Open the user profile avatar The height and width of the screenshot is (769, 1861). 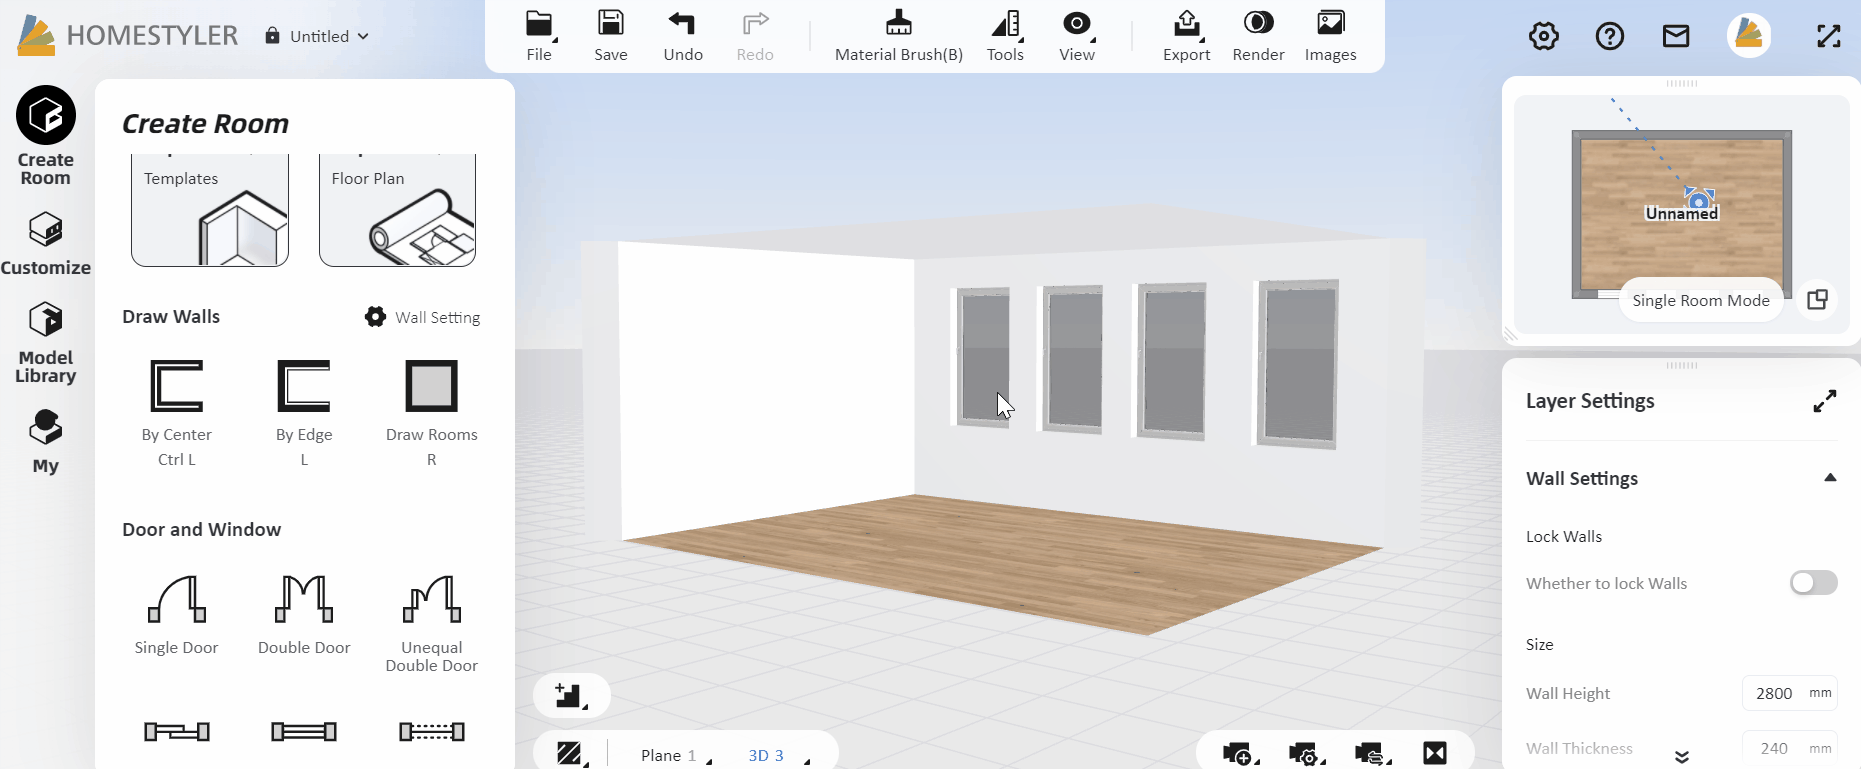[x=1749, y=36]
